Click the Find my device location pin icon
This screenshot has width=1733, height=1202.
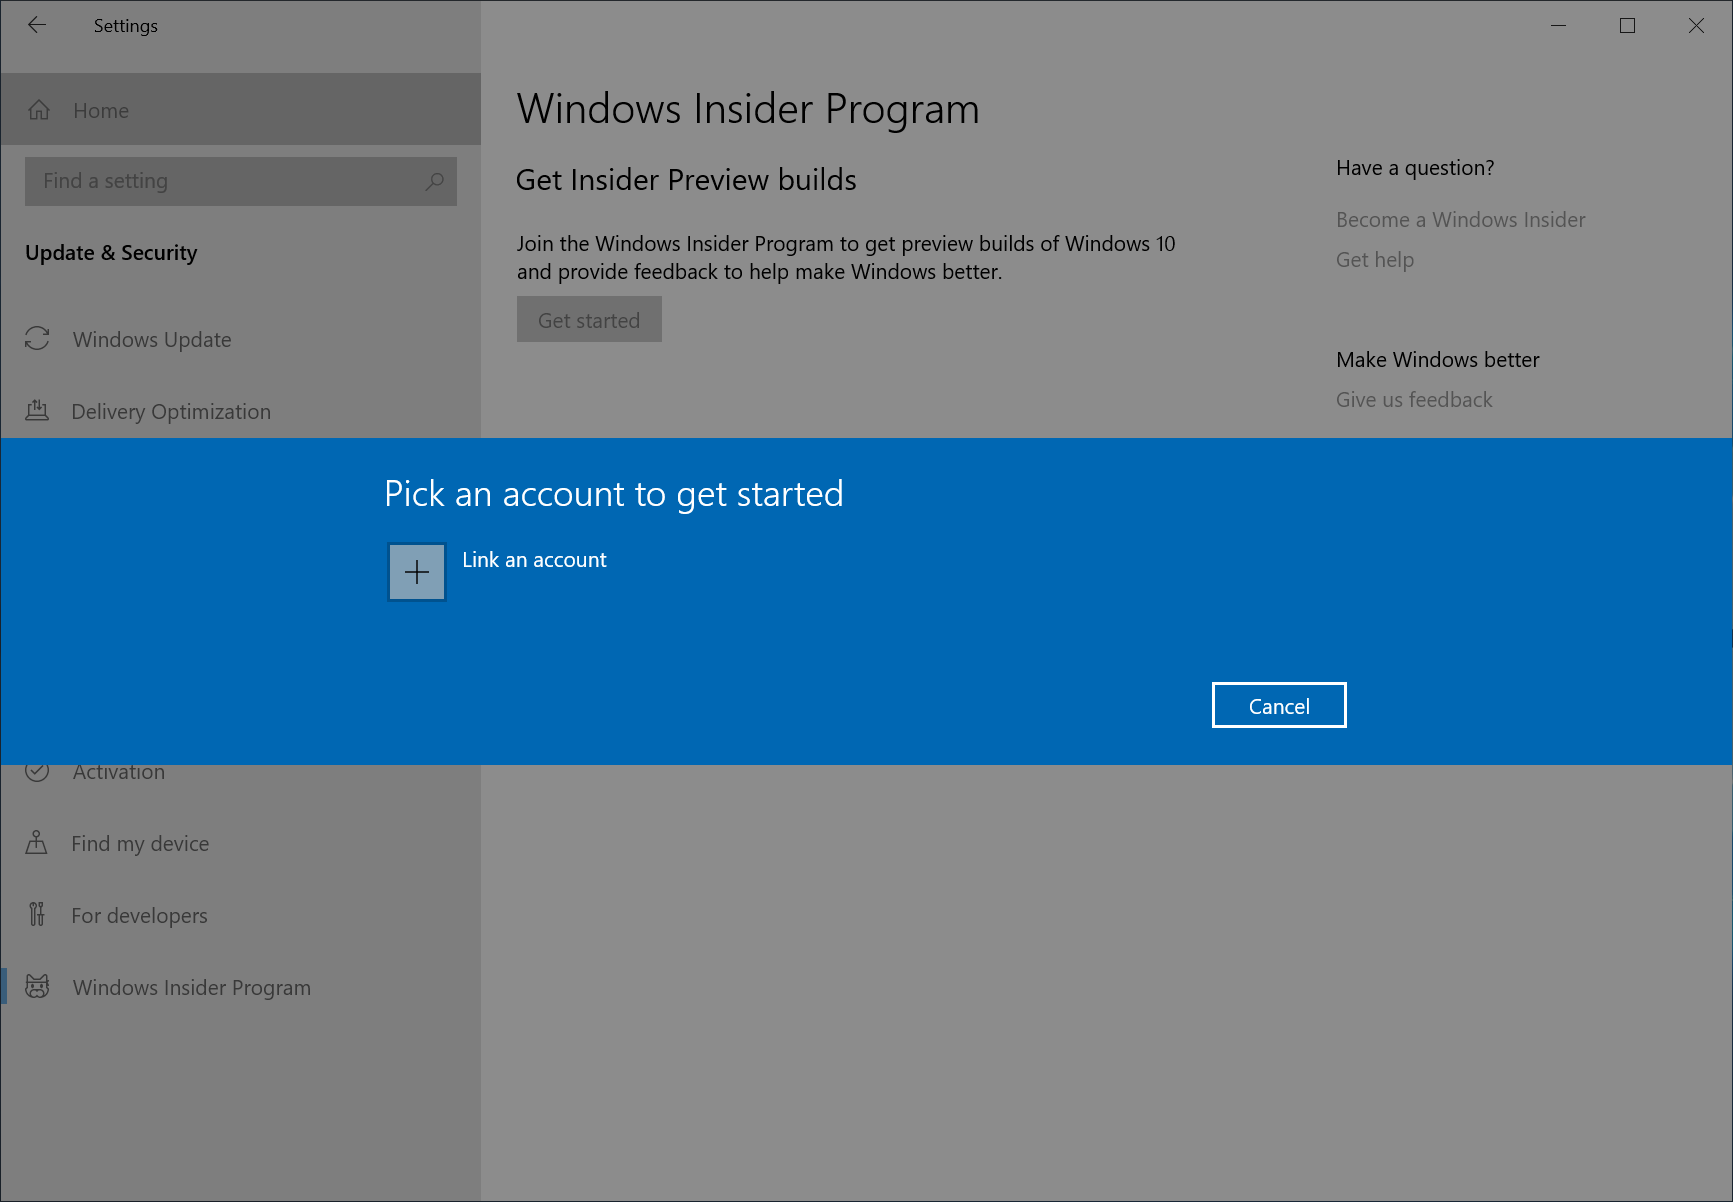37,843
